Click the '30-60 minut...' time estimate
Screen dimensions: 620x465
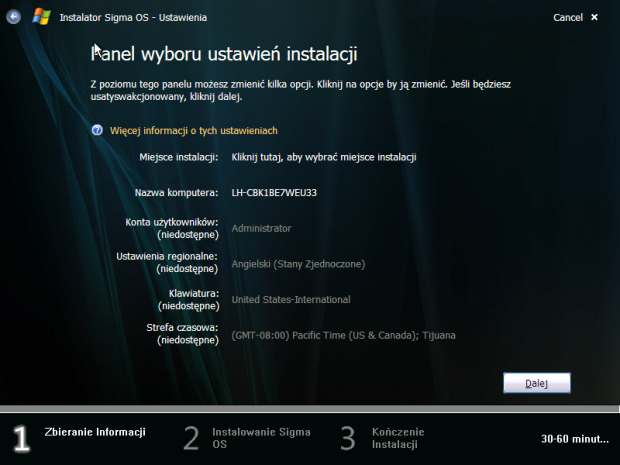[x=575, y=439]
